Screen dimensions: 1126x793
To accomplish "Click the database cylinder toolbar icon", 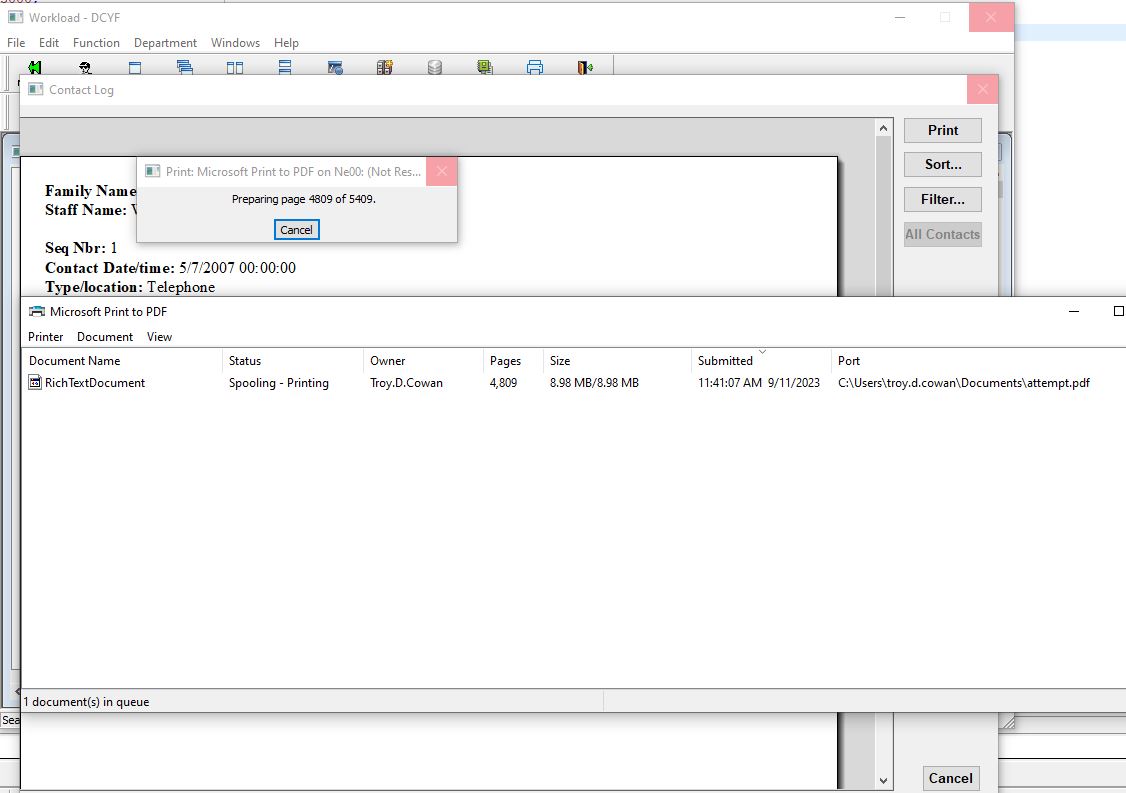I will [x=434, y=68].
